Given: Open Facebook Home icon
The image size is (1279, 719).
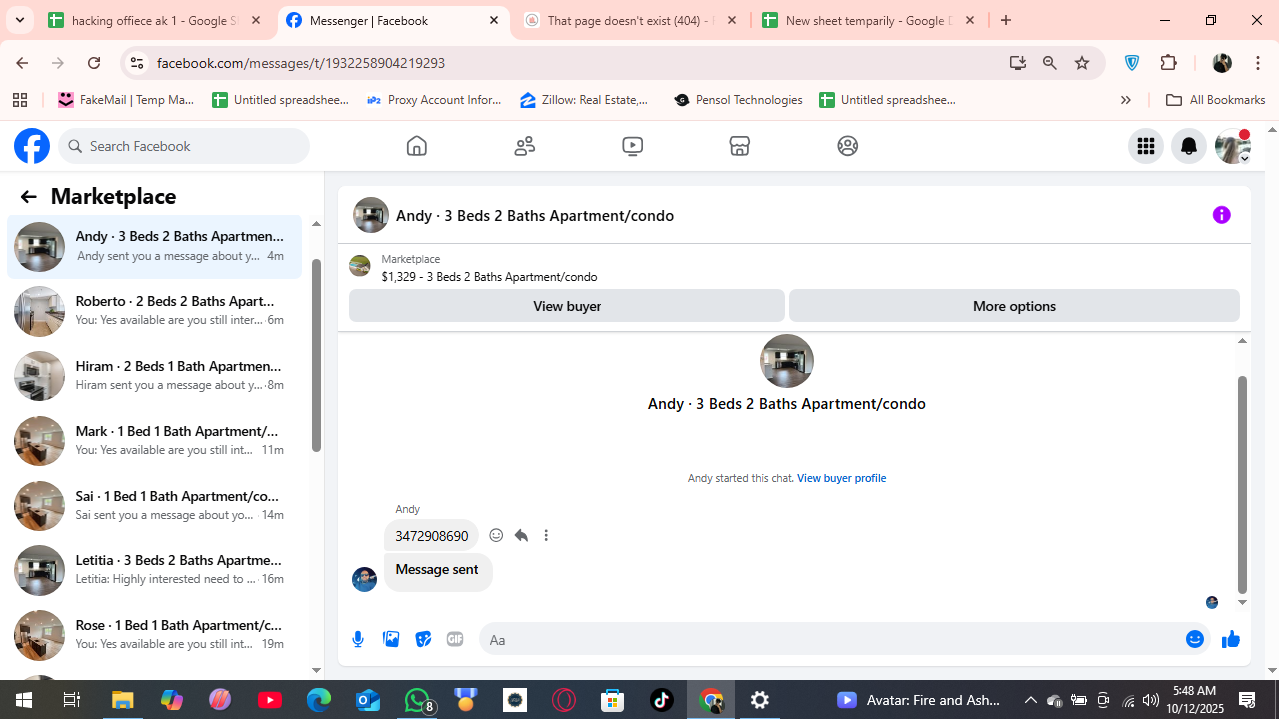Looking at the screenshot, I should (x=417, y=146).
